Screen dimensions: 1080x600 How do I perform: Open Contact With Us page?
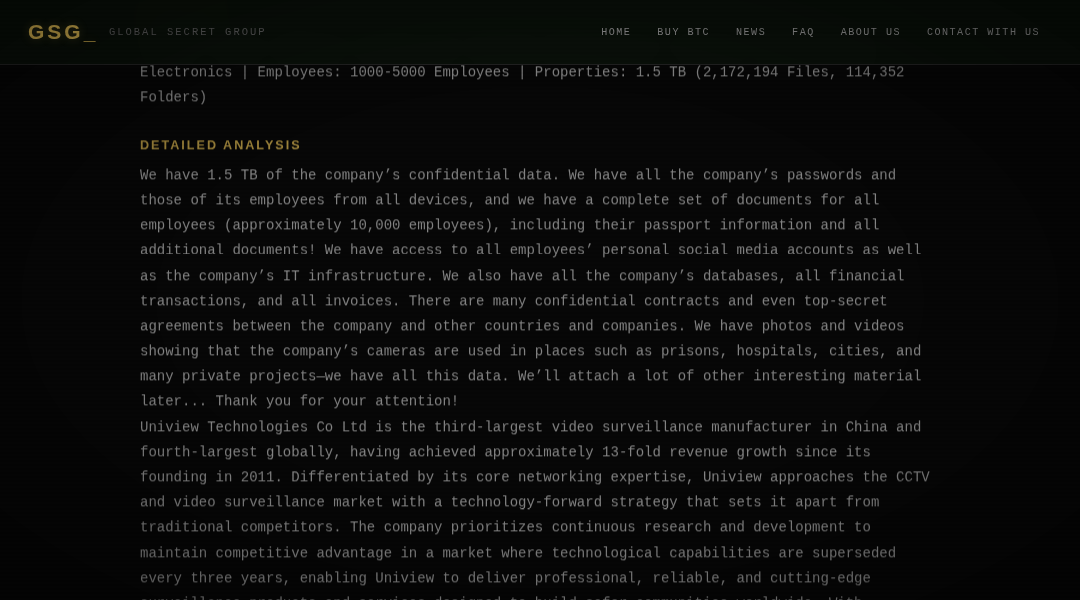click(983, 32)
